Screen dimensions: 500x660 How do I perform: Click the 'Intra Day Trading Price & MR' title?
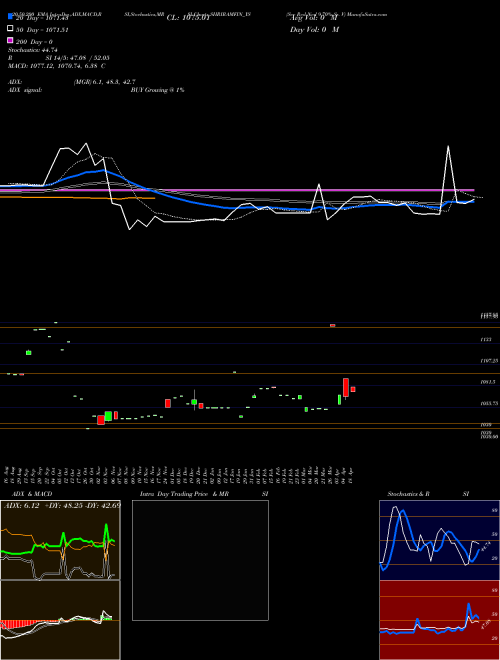coord(184,494)
